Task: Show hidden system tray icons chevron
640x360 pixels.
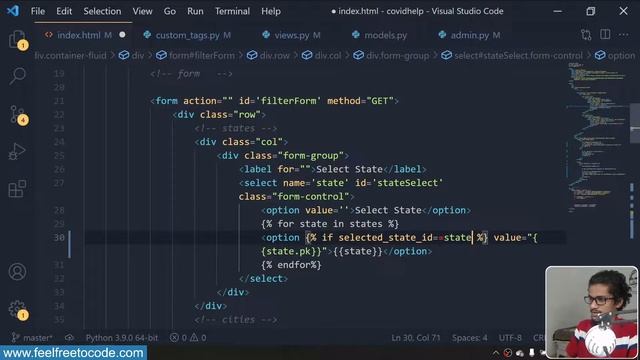Action: click(496, 353)
